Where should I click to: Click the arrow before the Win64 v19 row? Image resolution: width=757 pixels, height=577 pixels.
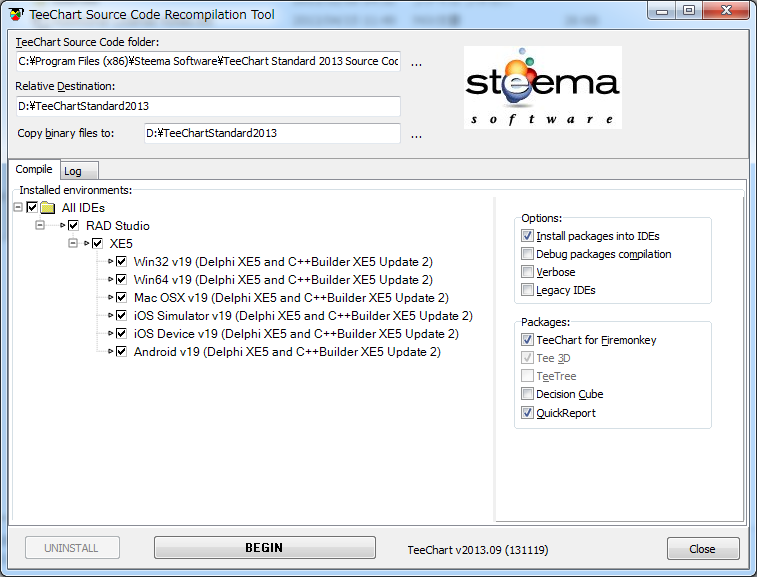tap(111, 280)
